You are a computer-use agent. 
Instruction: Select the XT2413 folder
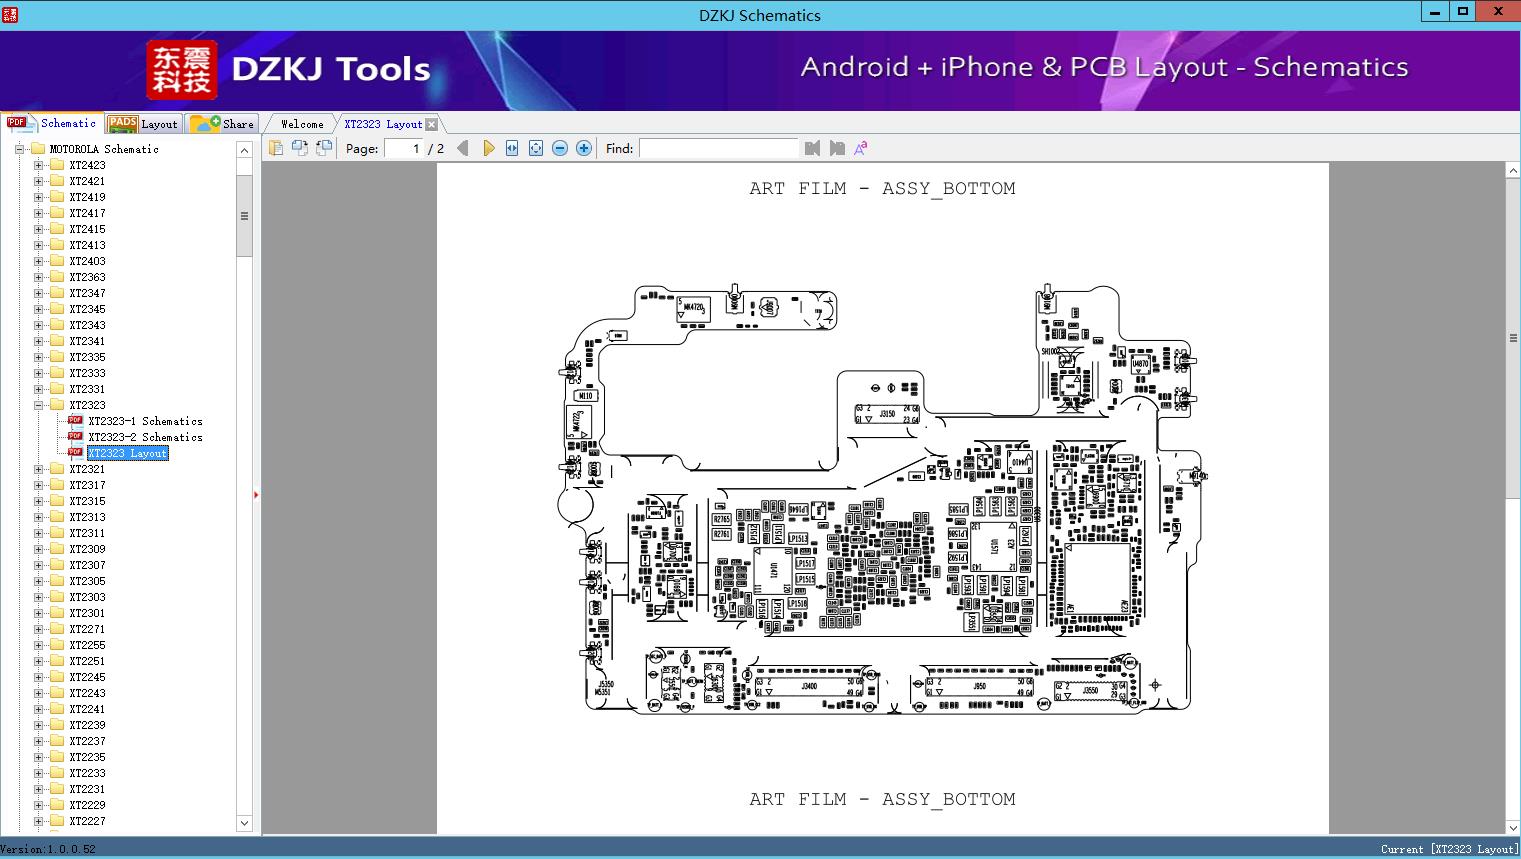point(87,245)
